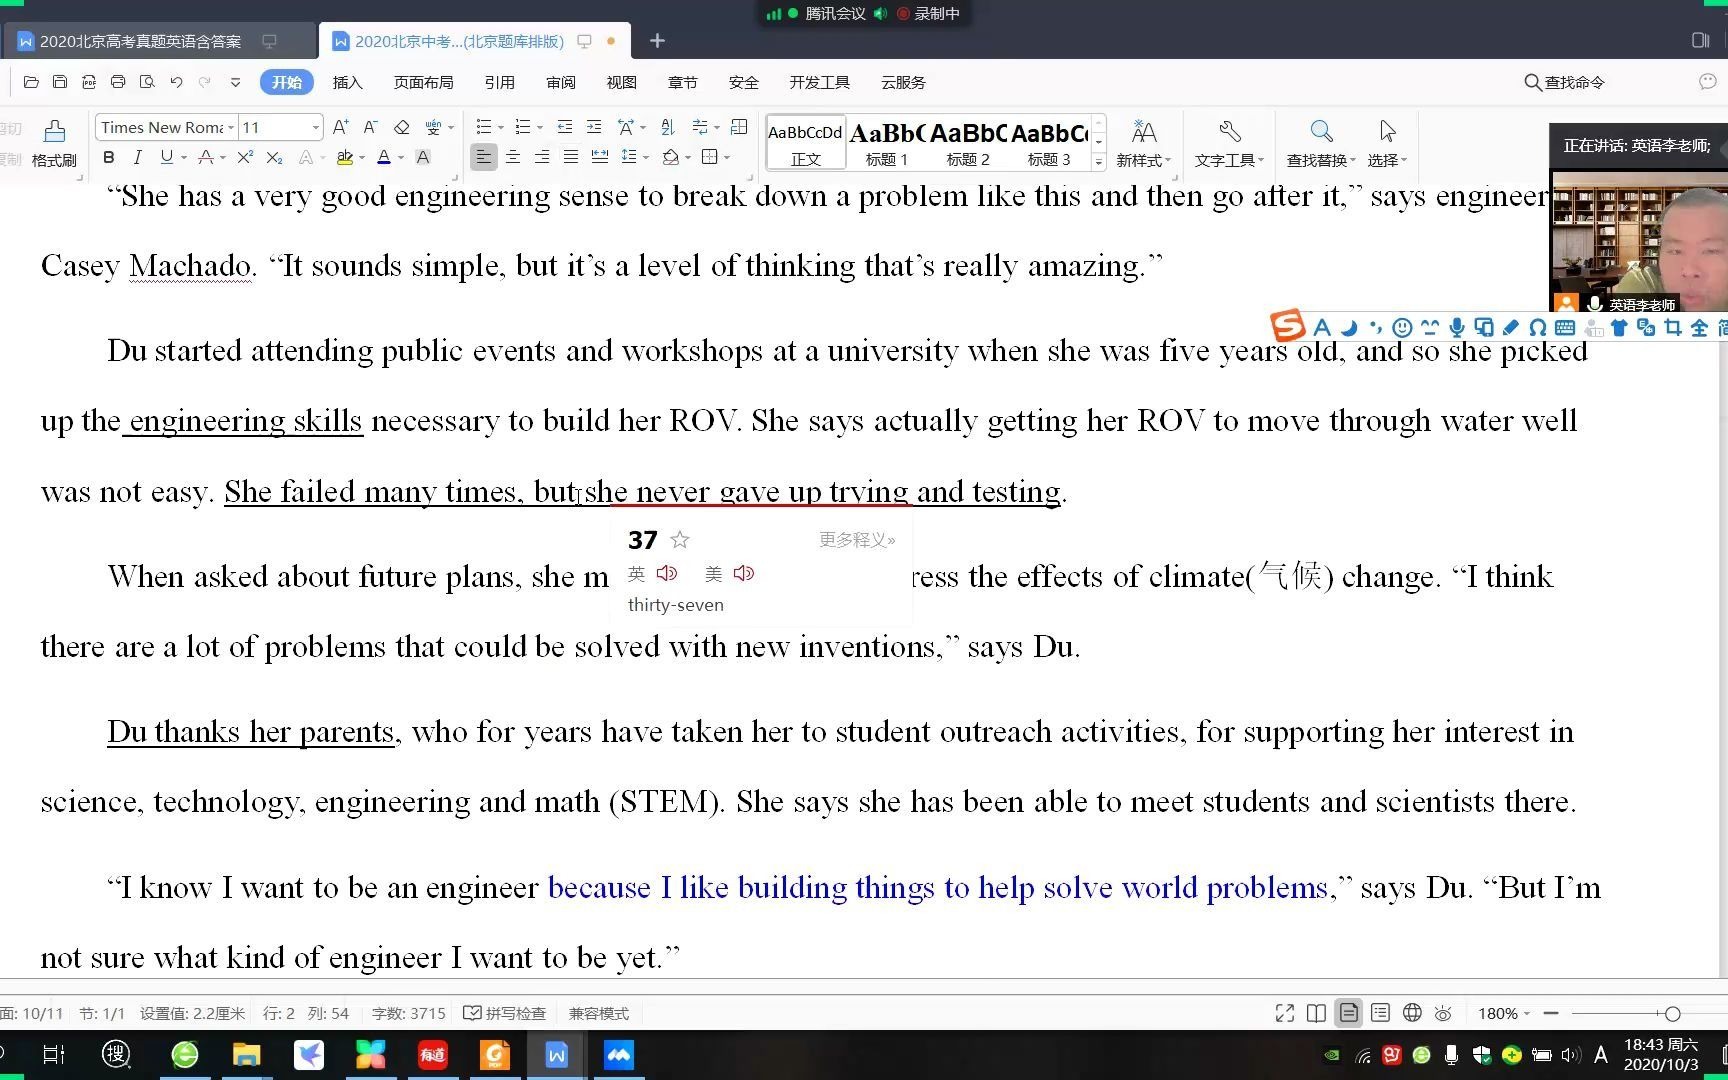The image size is (1728, 1080).
Task: Expand the bullet list options arrow
Action: 501,128
